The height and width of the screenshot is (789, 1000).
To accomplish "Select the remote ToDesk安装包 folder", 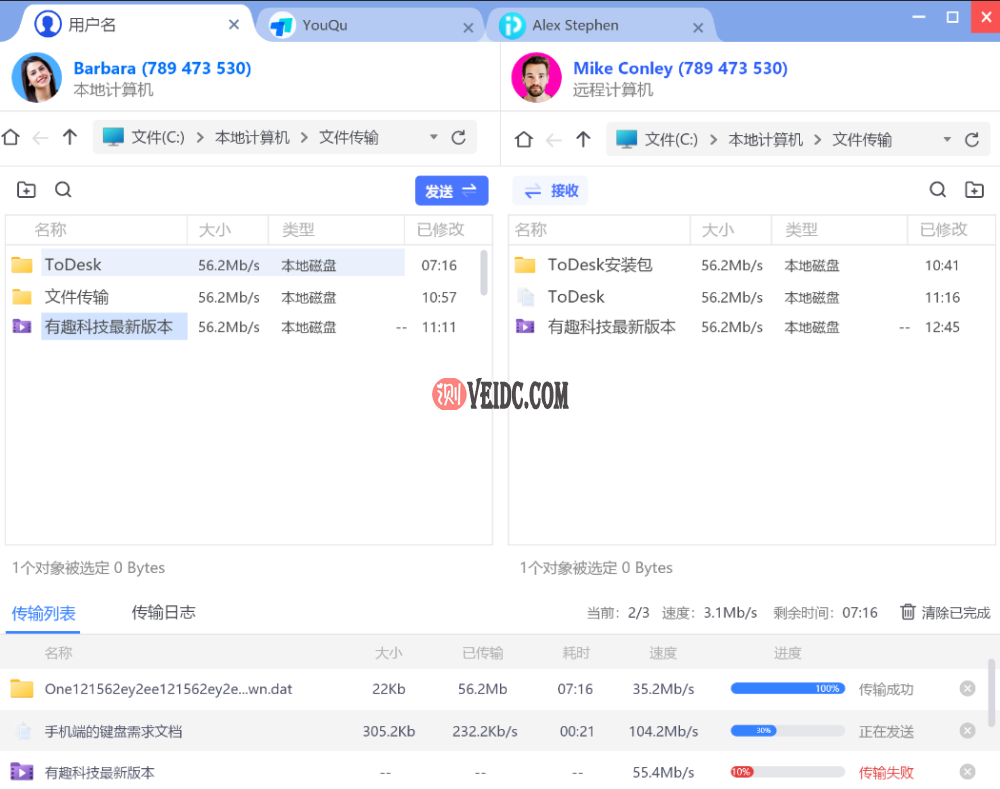I will [599, 265].
